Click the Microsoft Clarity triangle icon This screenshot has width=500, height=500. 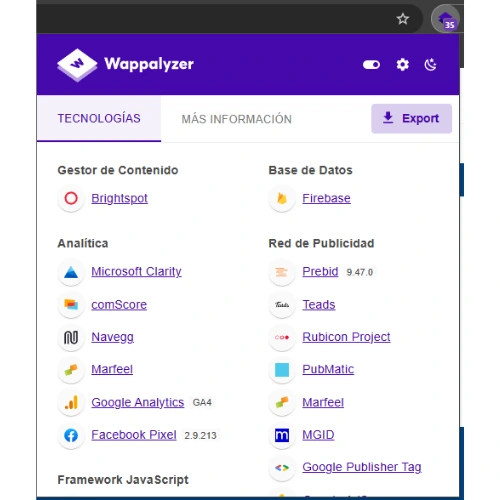click(71, 272)
